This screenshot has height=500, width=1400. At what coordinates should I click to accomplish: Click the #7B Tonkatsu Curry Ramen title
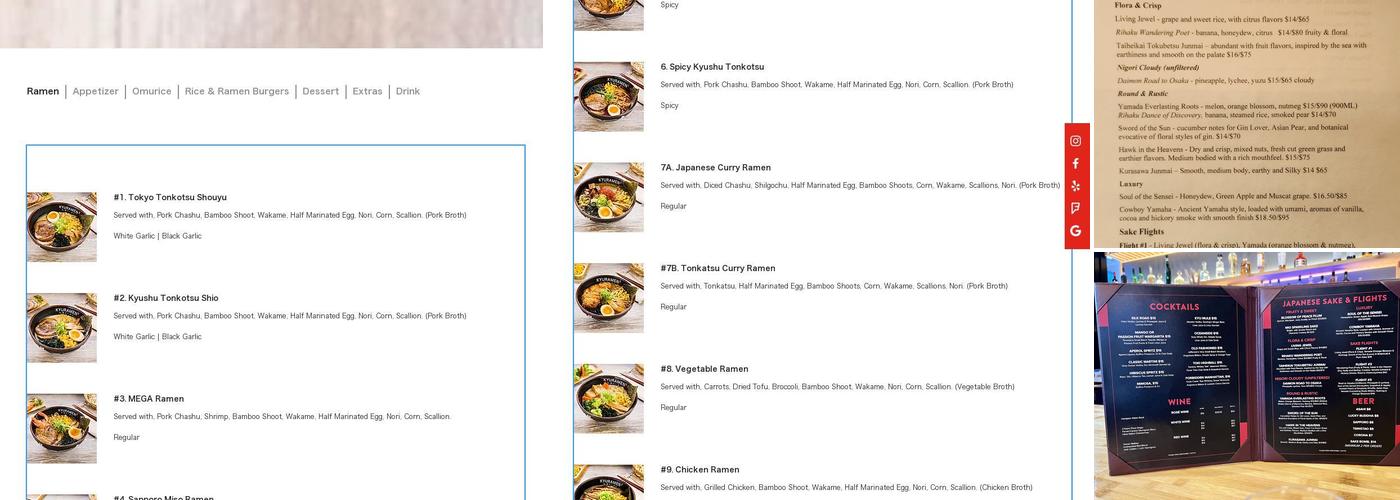tap(718, 268)
